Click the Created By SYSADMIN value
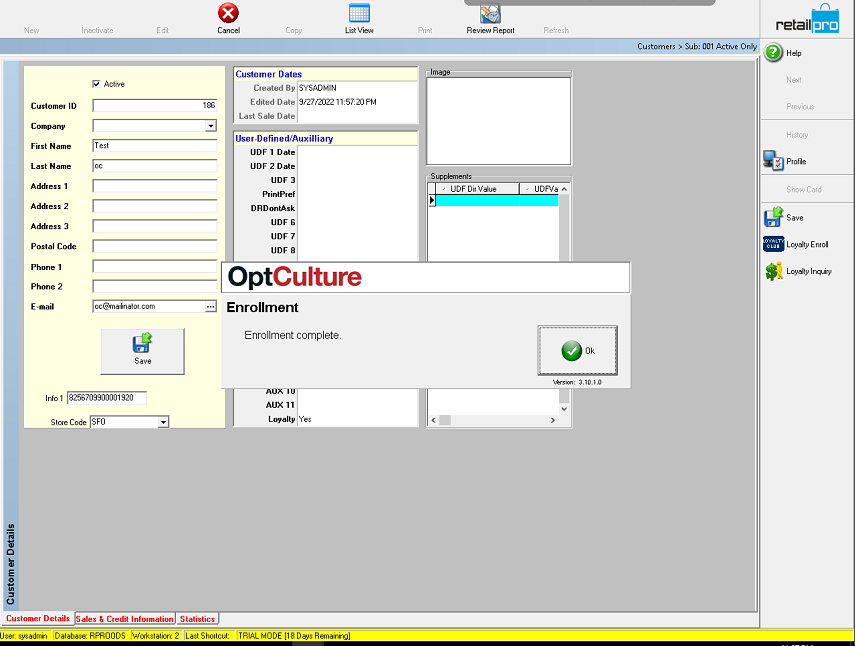855x646 pixels. click(357, 88)
